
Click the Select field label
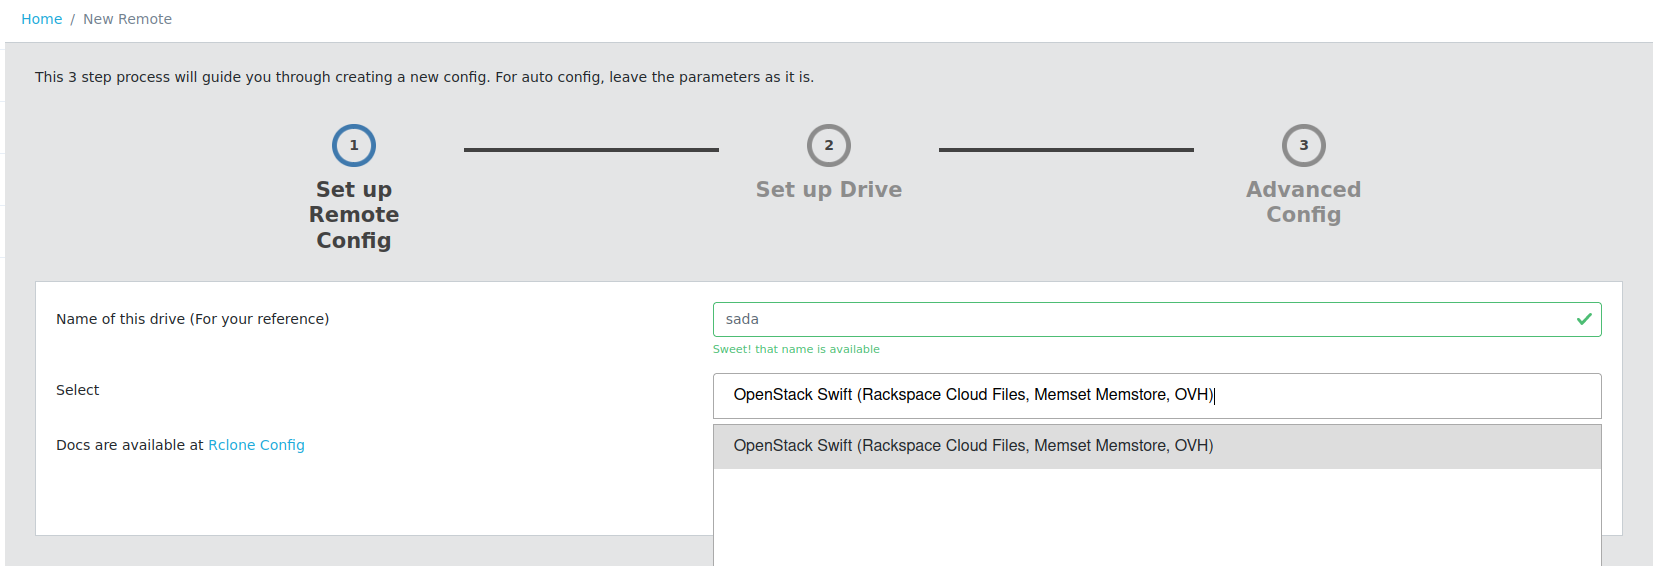[78, 390]
